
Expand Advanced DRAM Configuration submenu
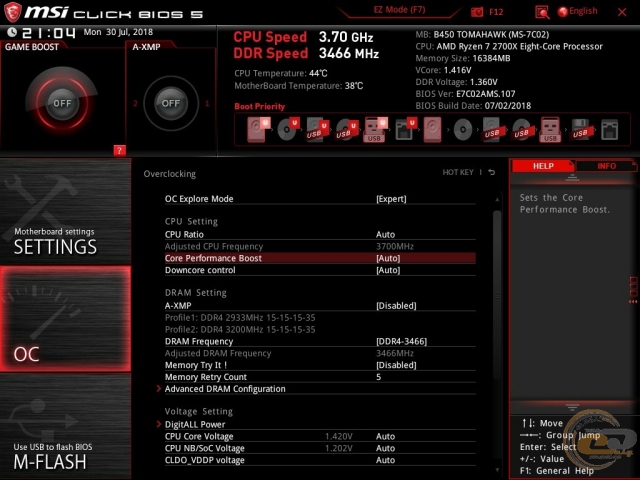(225, 389)
